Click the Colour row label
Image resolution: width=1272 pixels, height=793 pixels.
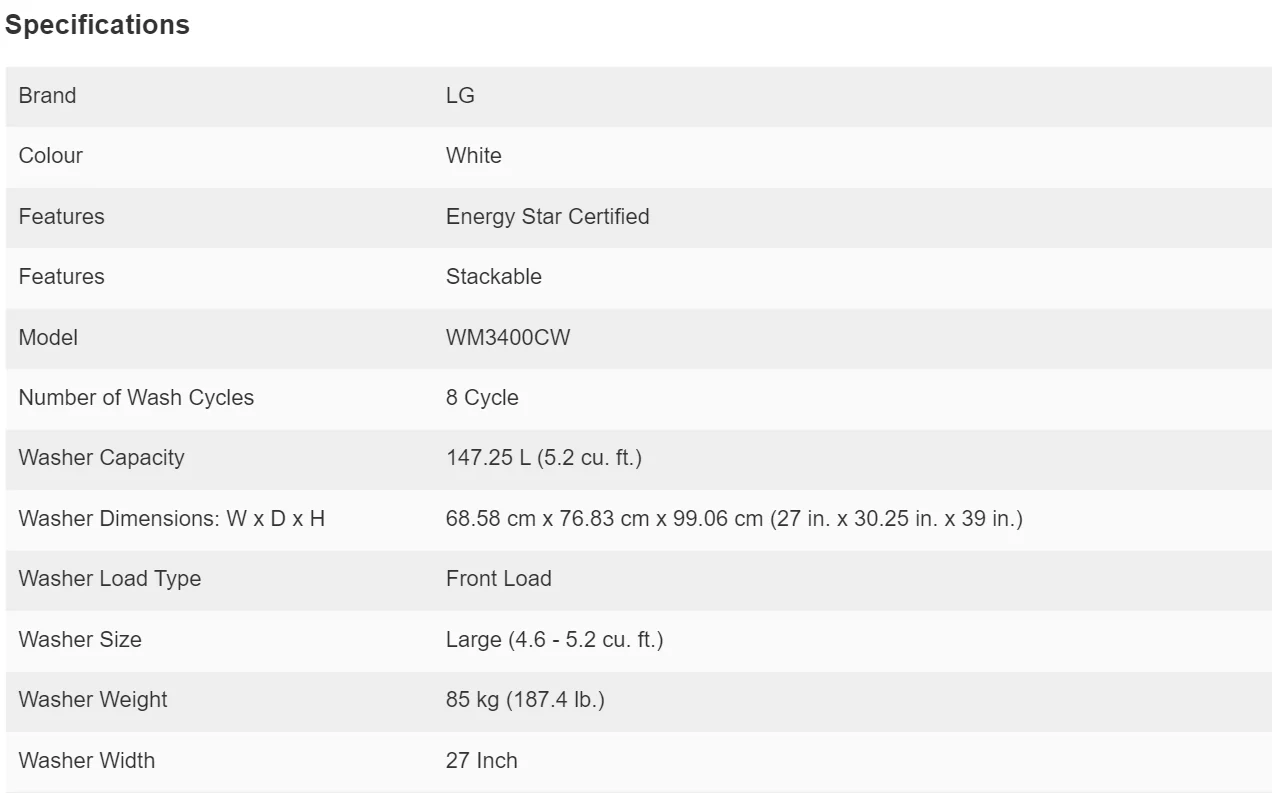point(51,156)
